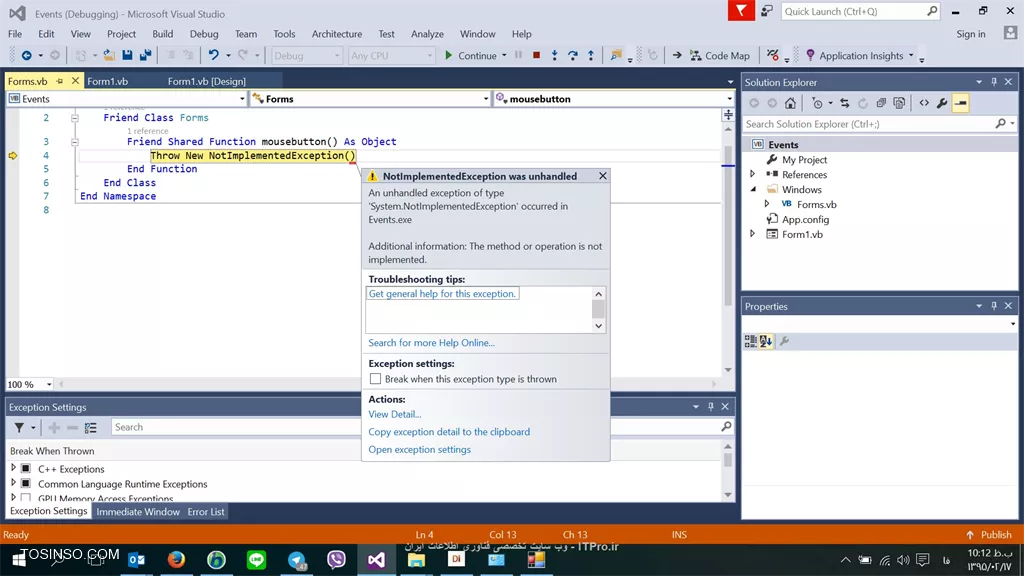
Task: Open the Architecture menu
Action: tap(336, 34)
